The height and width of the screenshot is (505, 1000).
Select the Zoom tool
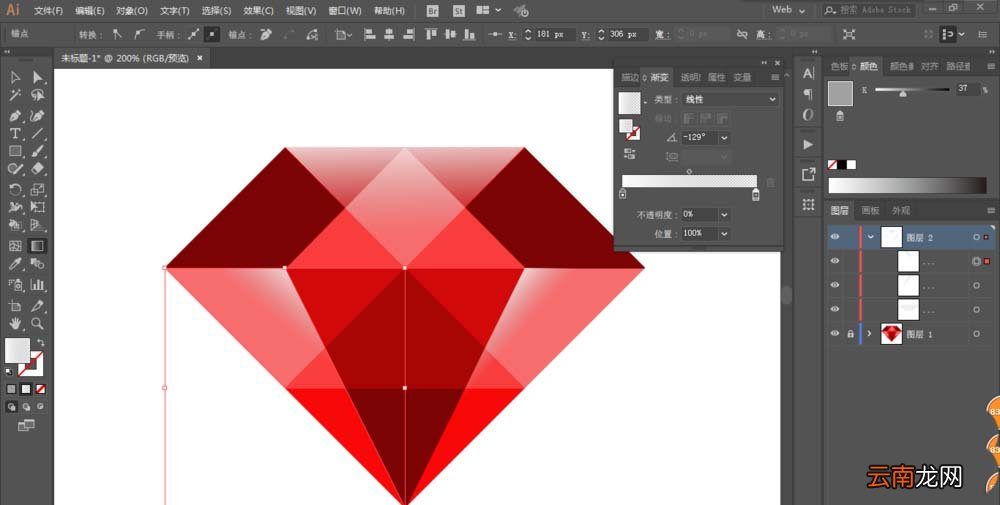pyautogui.click(x=38, y=323)
